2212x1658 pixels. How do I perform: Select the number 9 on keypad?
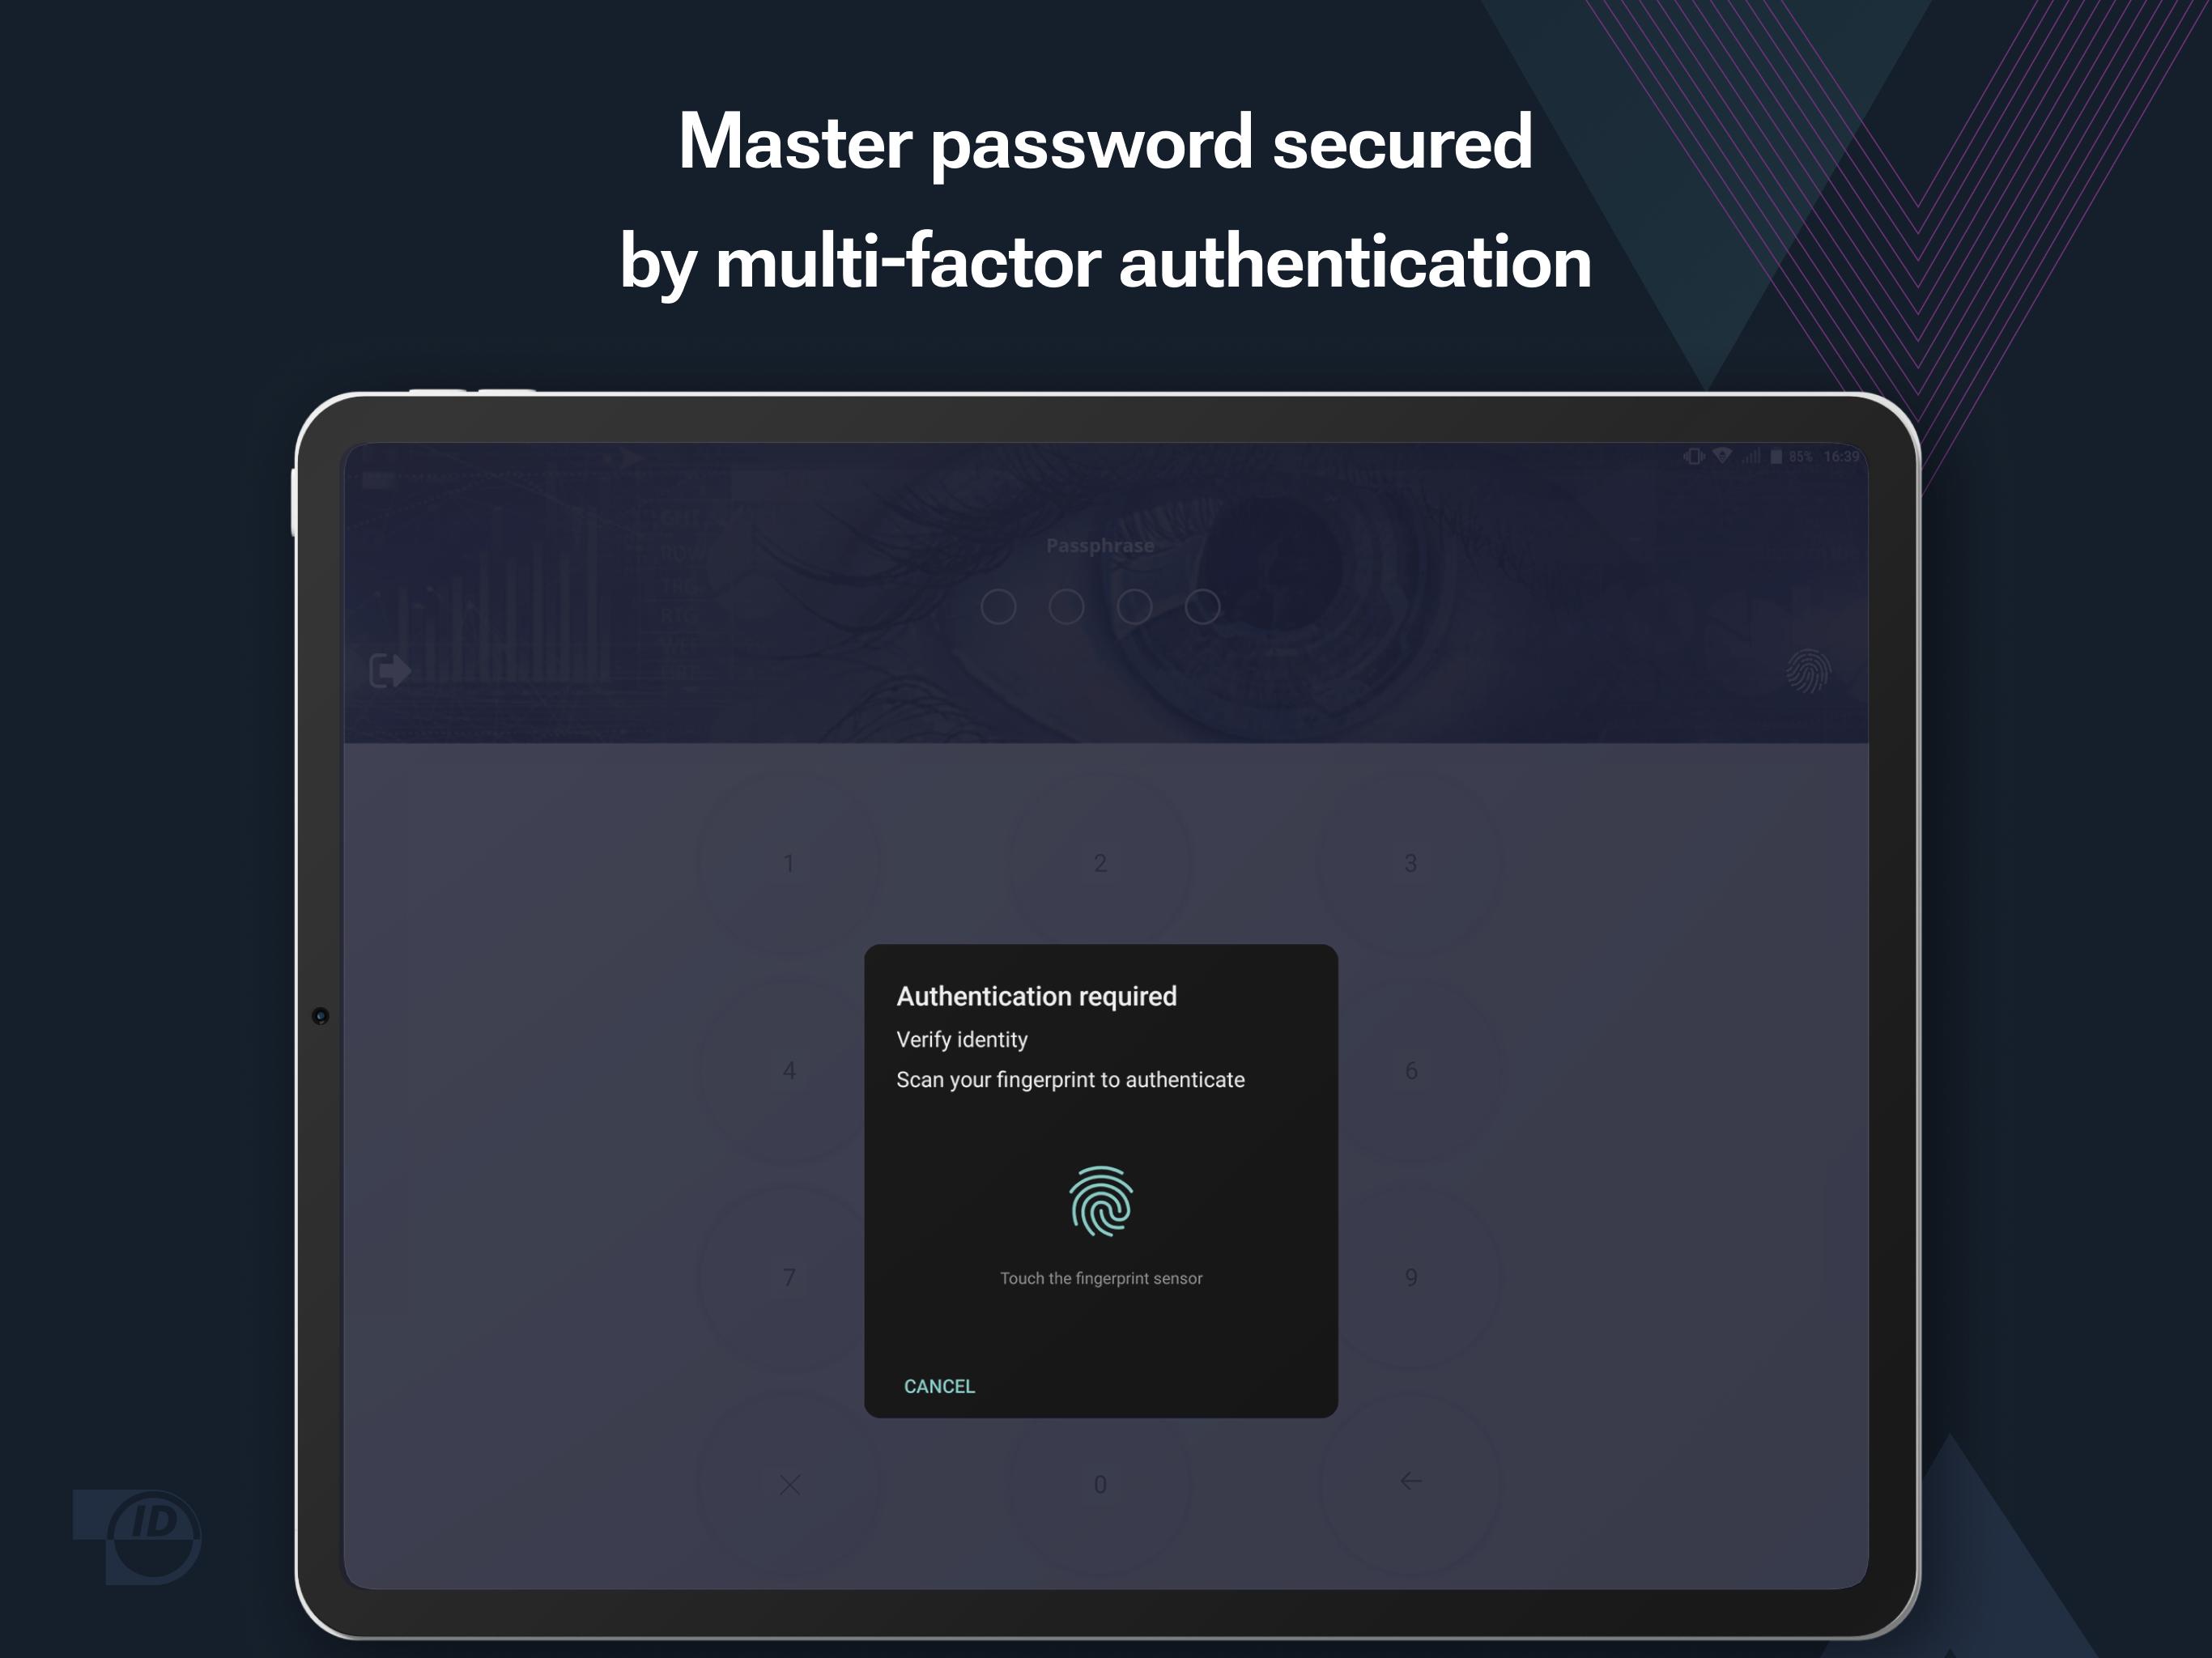(x=1410, y=1278)
